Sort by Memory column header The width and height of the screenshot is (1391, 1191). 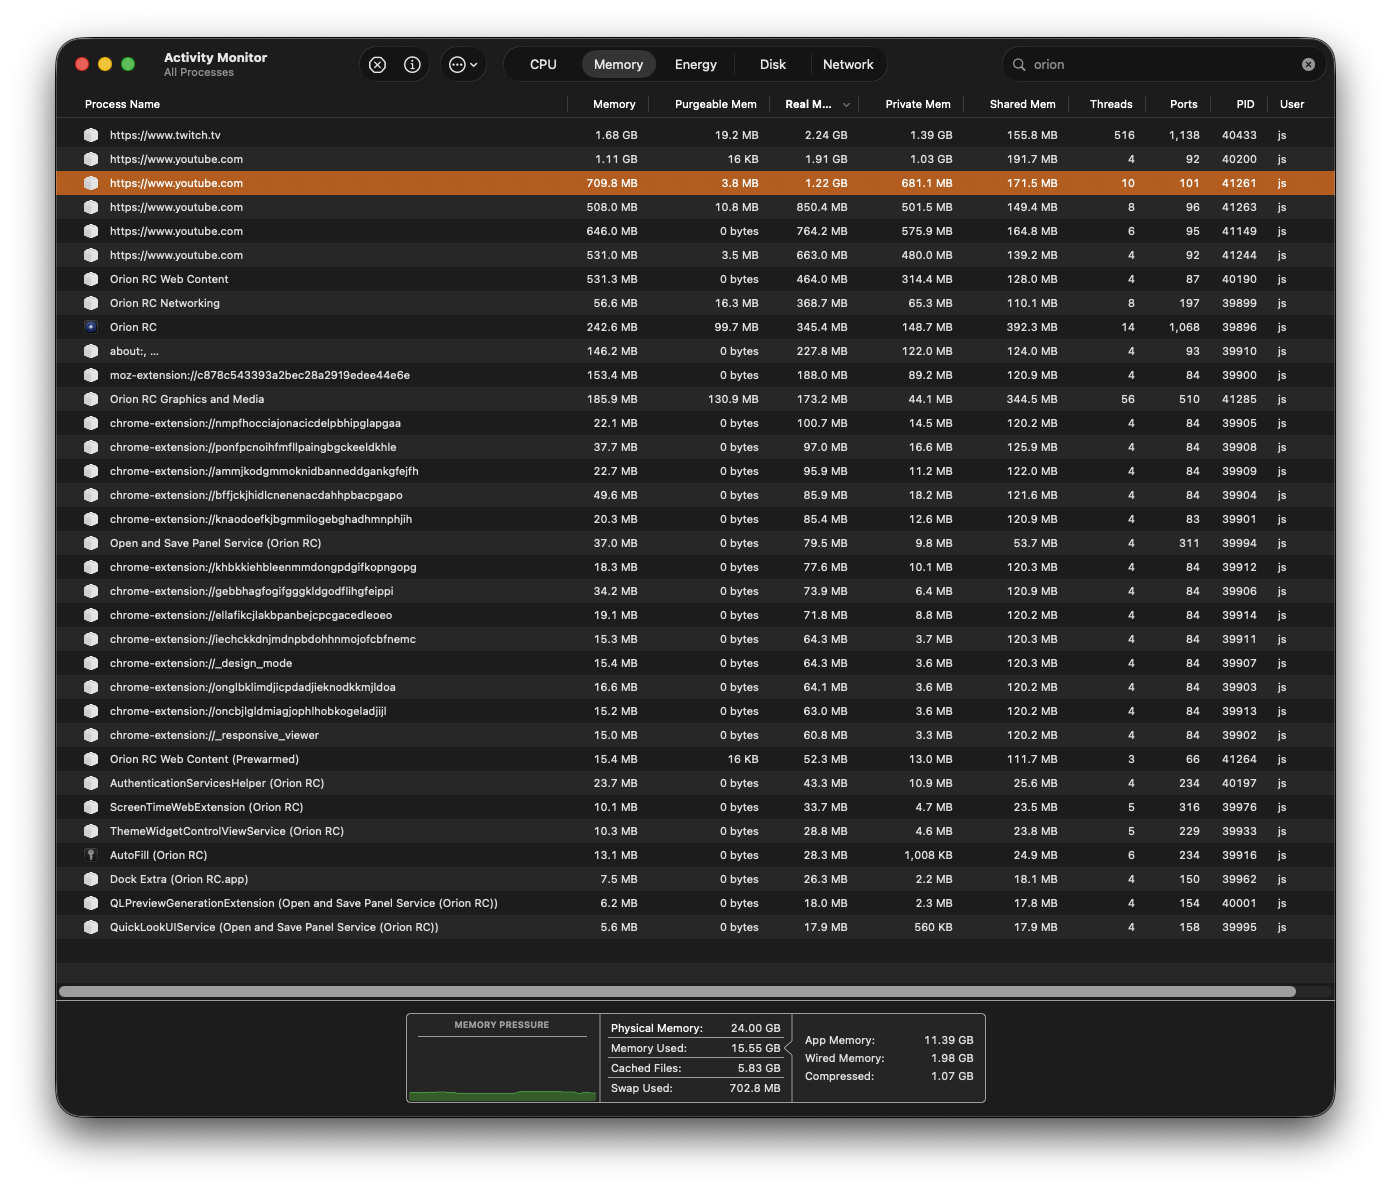[614, 104]
